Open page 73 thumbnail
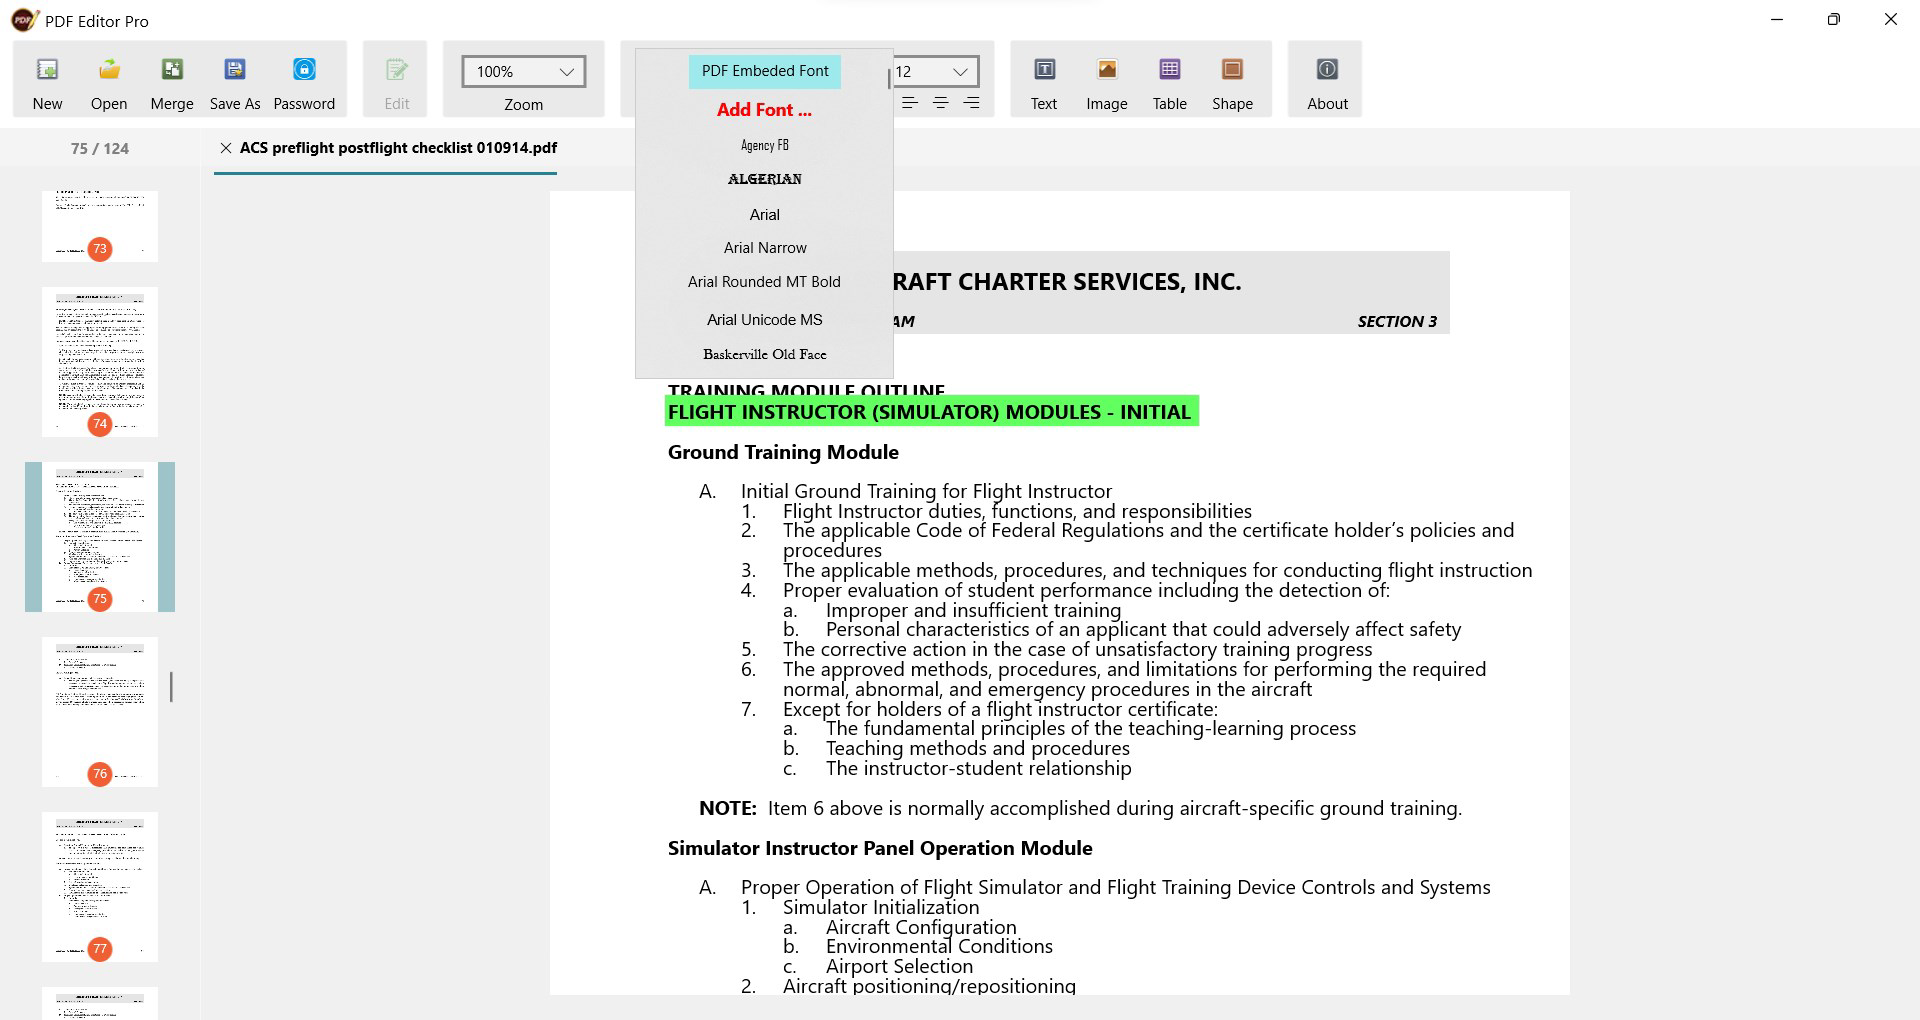1920x1020 pixels. tap(100, 226)
